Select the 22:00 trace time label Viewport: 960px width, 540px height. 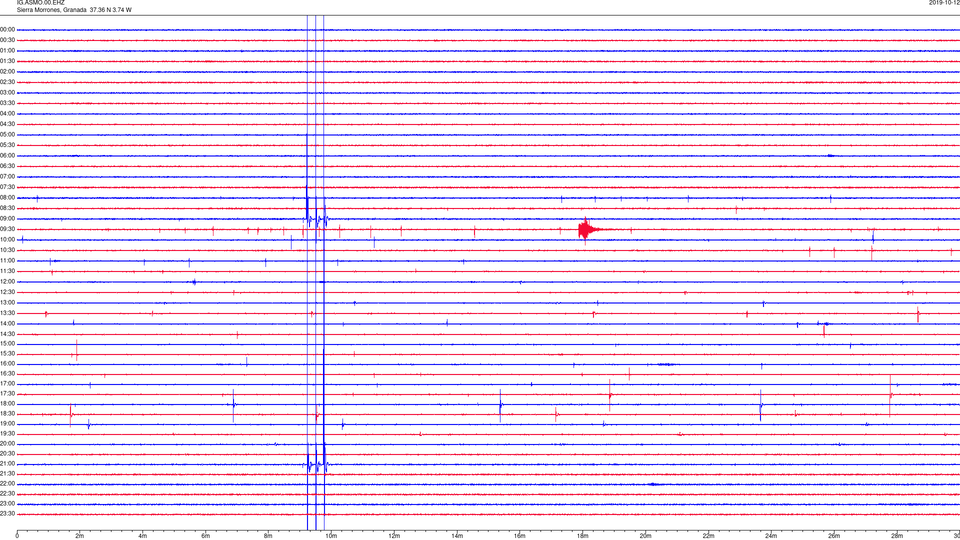(x=7, y=484)
